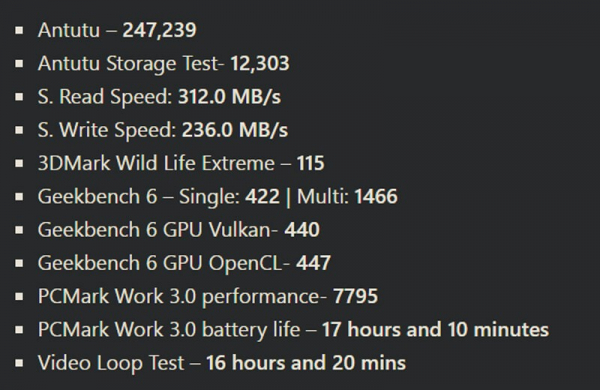Click the Geekbench 6 single score 422
Image resolution: width=600 pixels, height=390 pixels.
click(262, 196)
